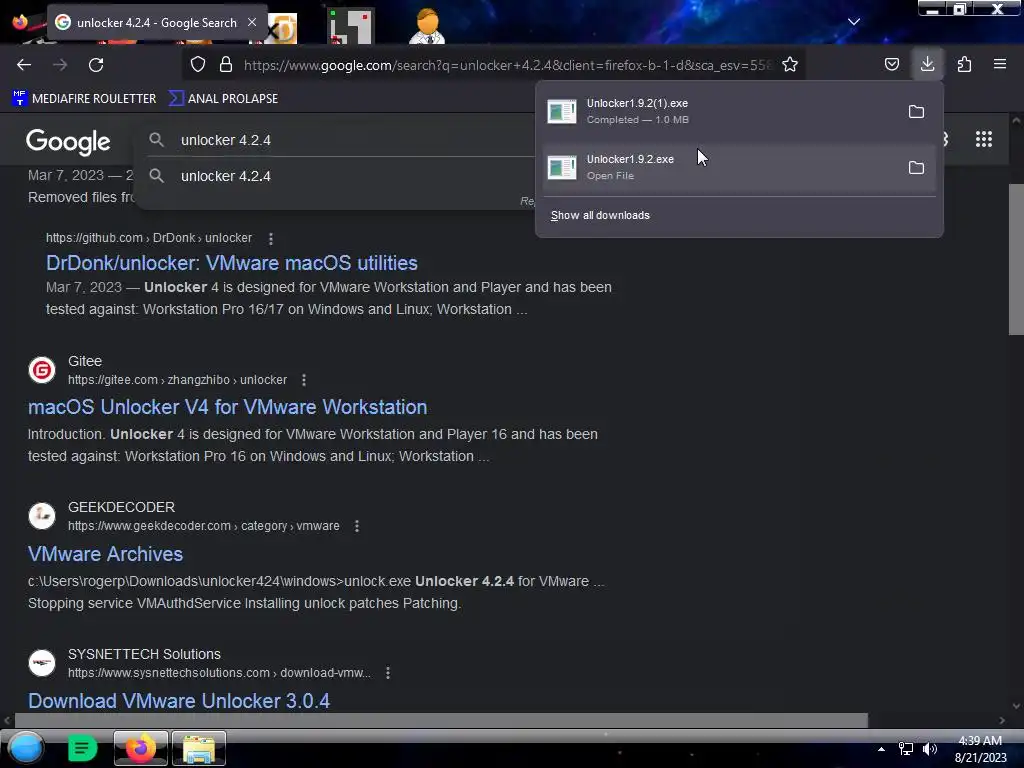Click the URL address bar
This screenshot has width=1024, height=768.
(x=506, y=65)
